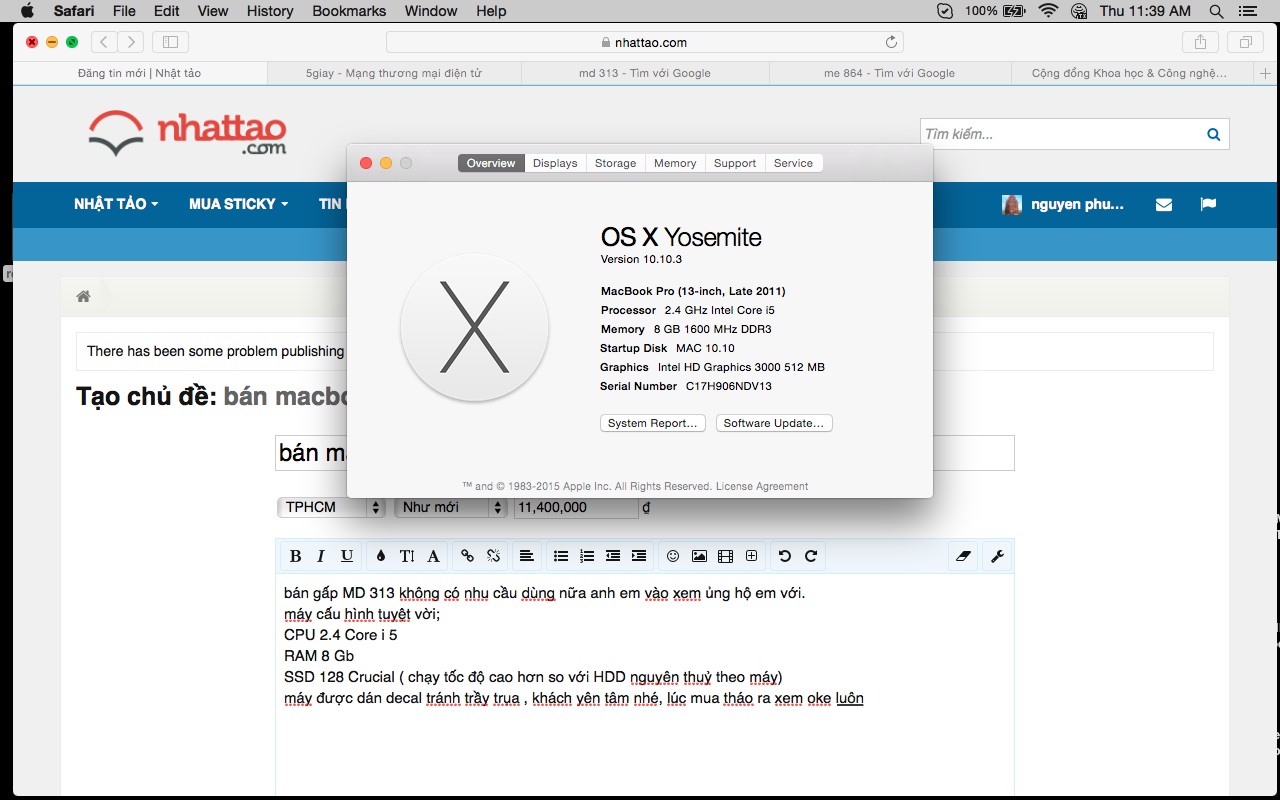Expand the NHẬT TẢO navigation menu
The height and width of the screenshot is (800, 1280).
click(116, 204)
